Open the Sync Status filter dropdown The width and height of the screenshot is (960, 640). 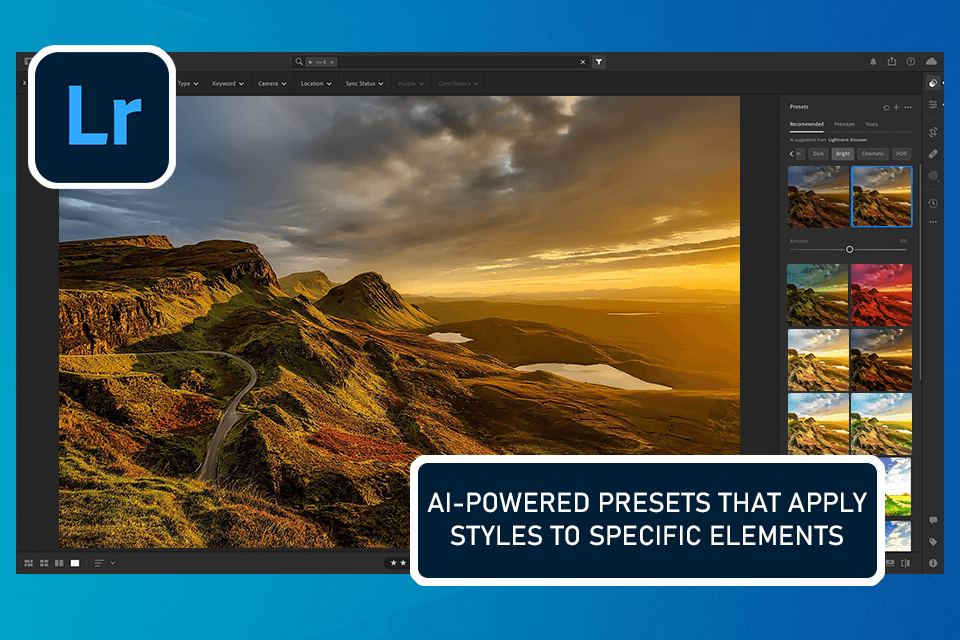[364, 83]
